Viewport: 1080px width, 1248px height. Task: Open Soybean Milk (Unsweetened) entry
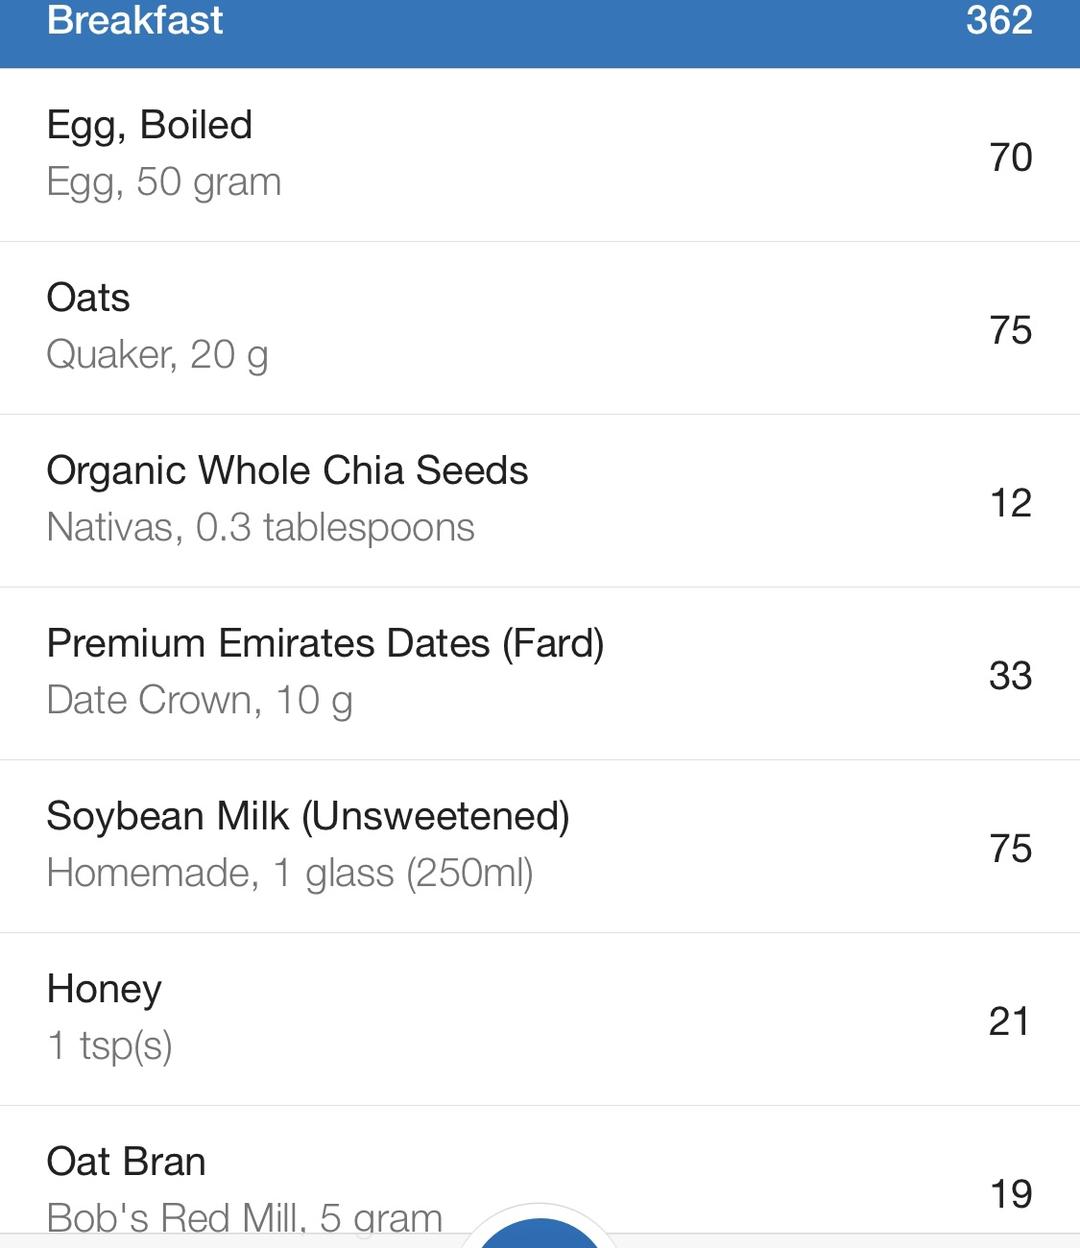(308, 817)
